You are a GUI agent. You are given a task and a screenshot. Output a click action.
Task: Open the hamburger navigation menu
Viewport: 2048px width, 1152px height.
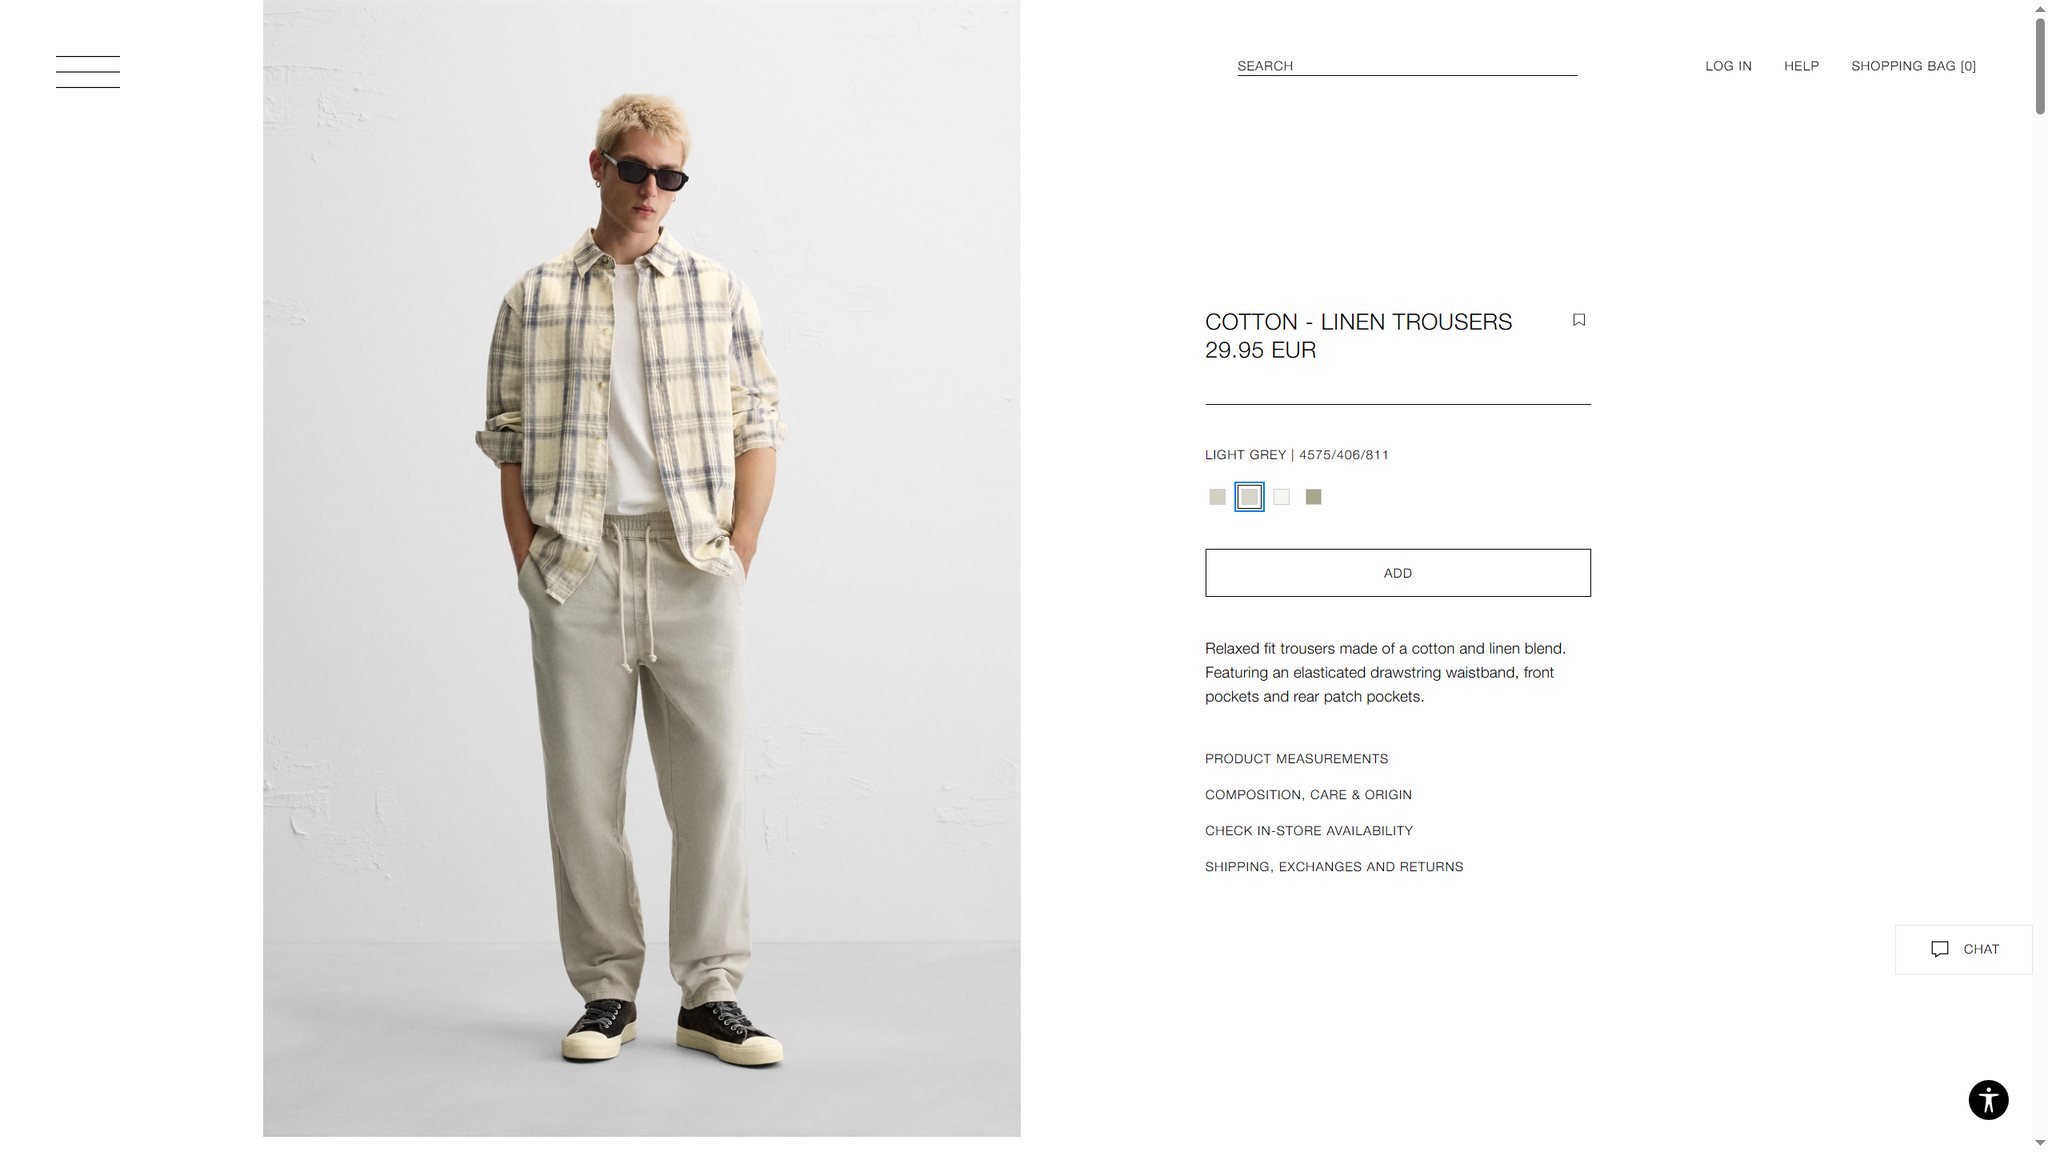pos(88,72)
